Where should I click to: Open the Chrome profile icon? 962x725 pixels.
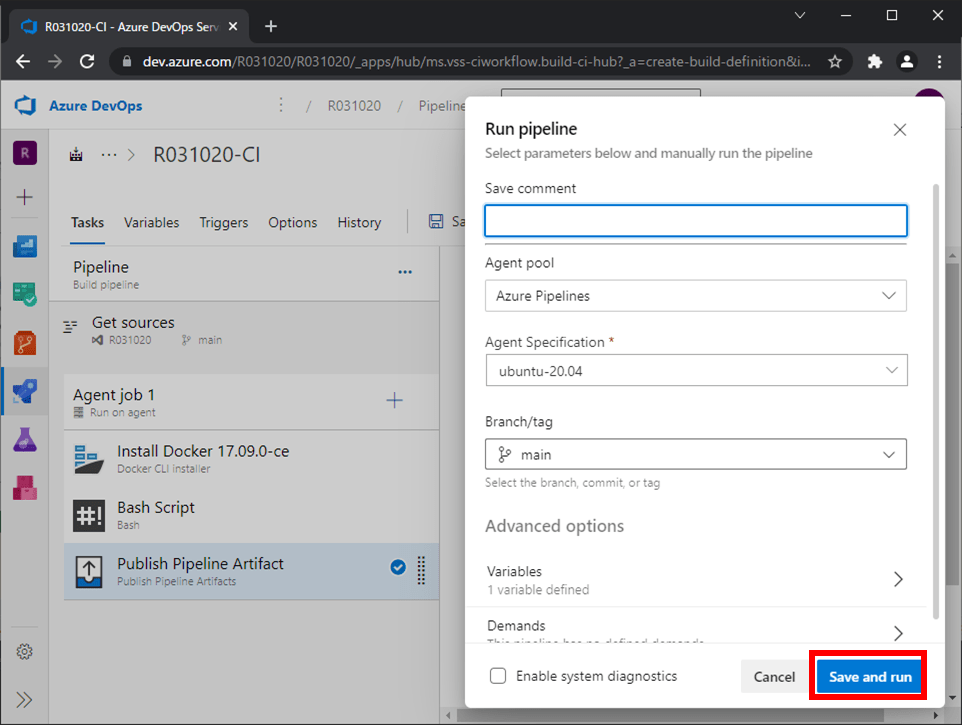click(x=907, y=61)
